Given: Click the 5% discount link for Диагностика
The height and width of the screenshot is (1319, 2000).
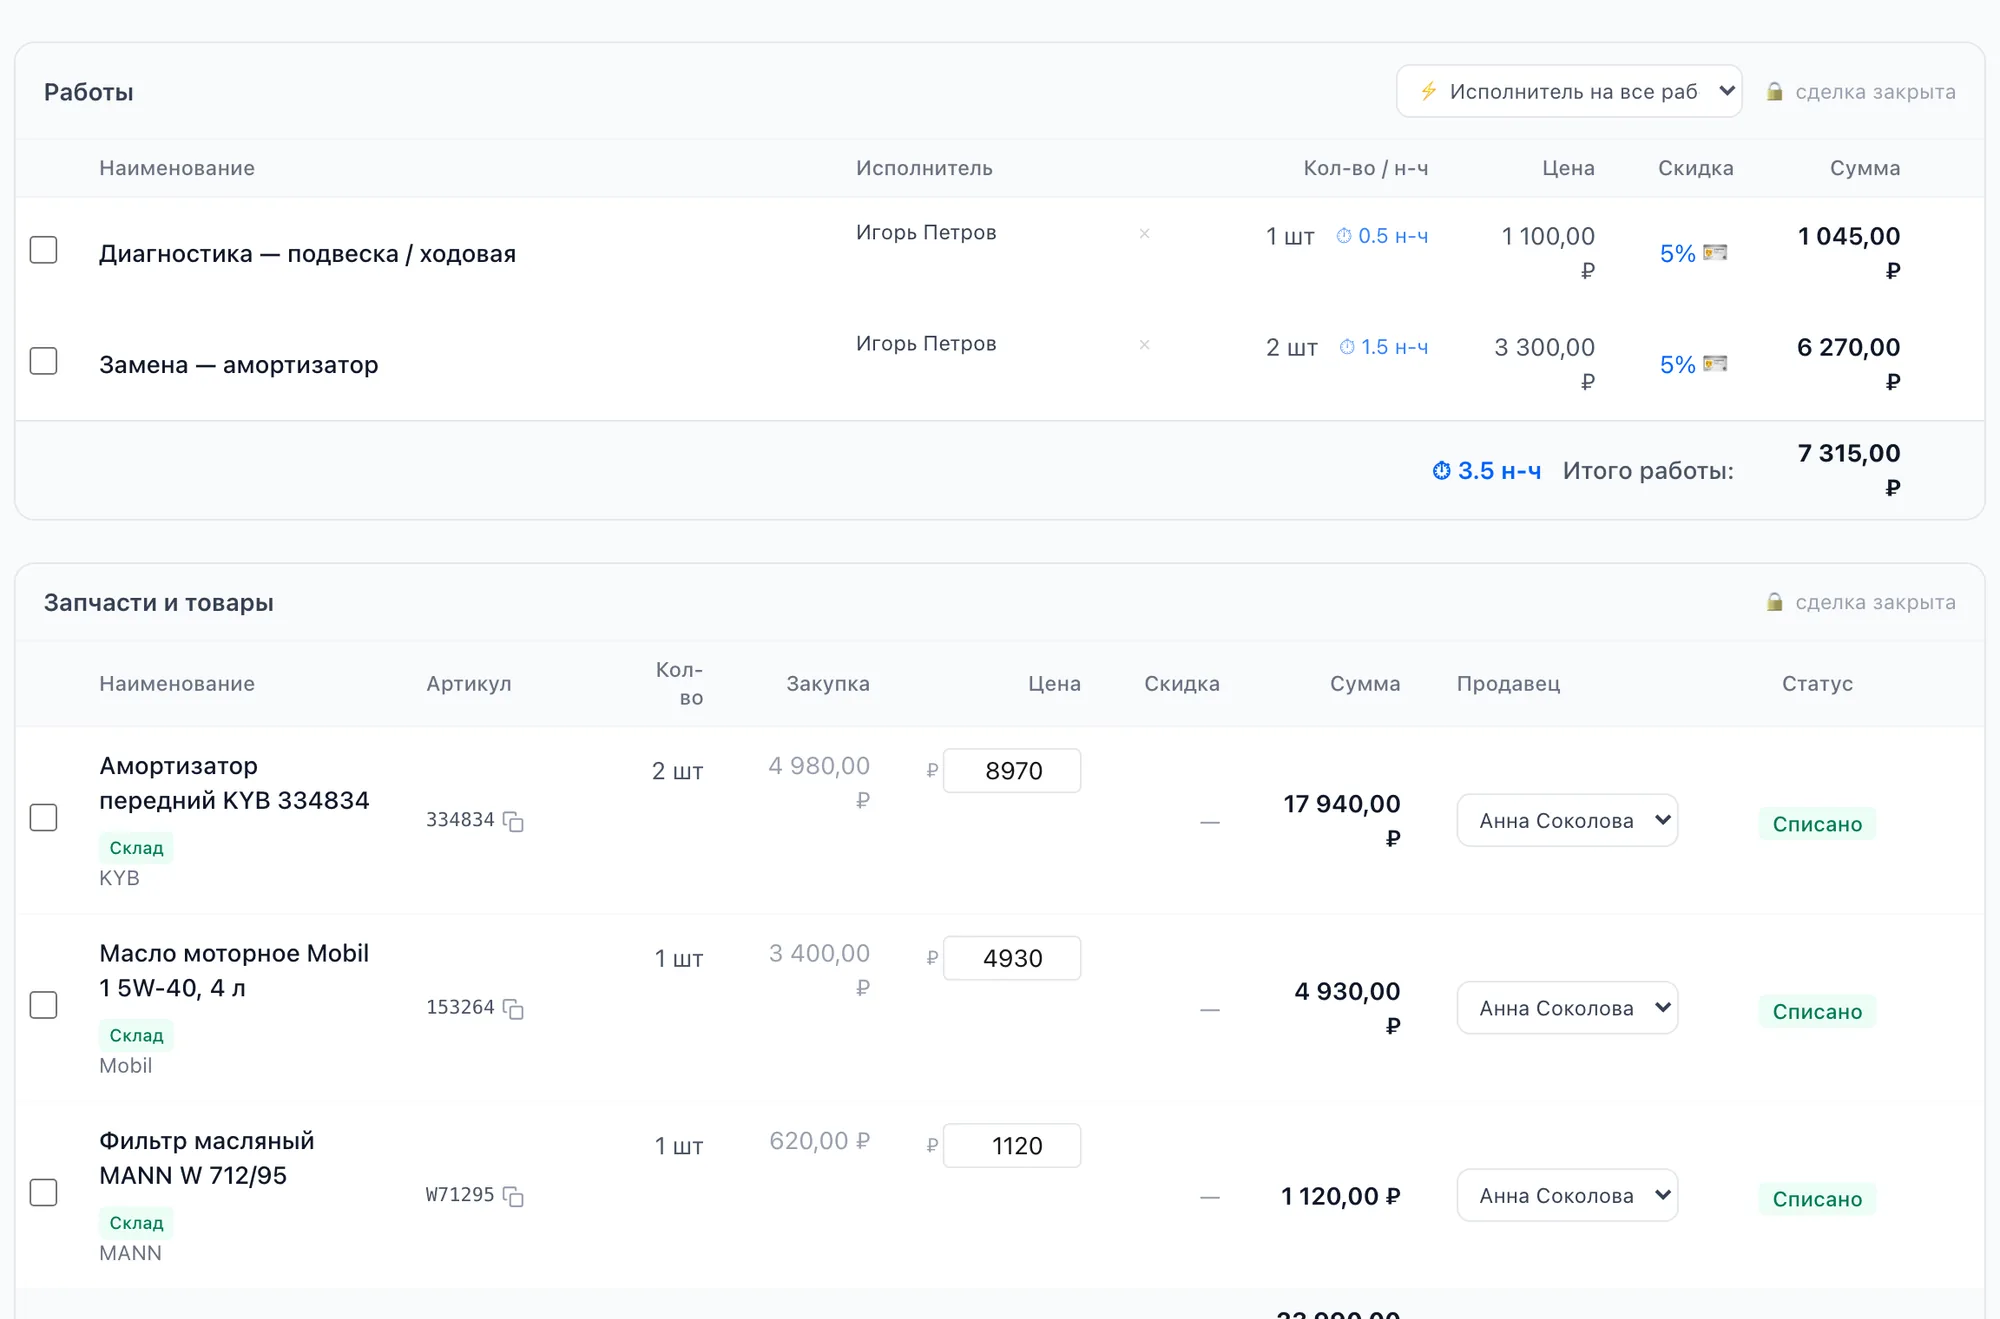Looking at the screenshot, I should (1677, 253).
